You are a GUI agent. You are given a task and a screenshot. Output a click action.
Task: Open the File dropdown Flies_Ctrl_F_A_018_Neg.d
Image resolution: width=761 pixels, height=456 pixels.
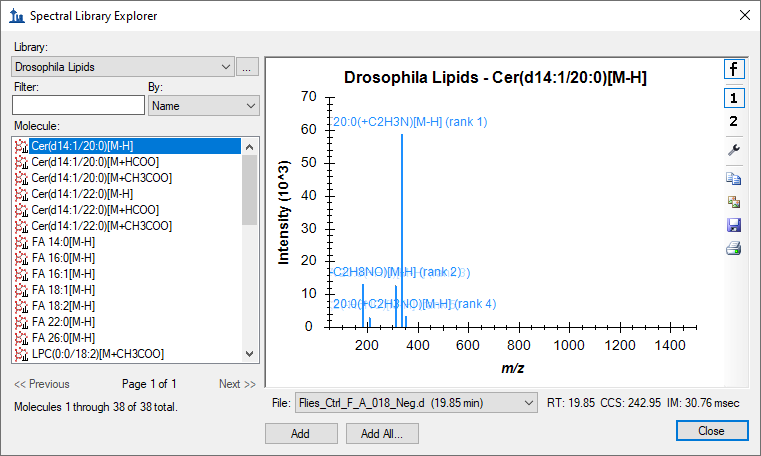416,403
